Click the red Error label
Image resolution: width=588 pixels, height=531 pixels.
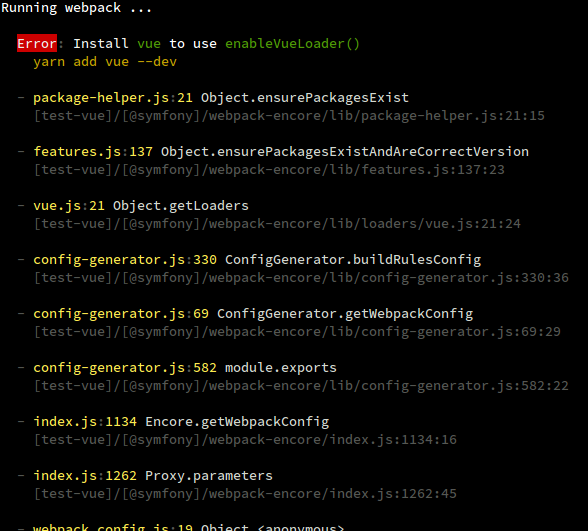tap(37, 44)
